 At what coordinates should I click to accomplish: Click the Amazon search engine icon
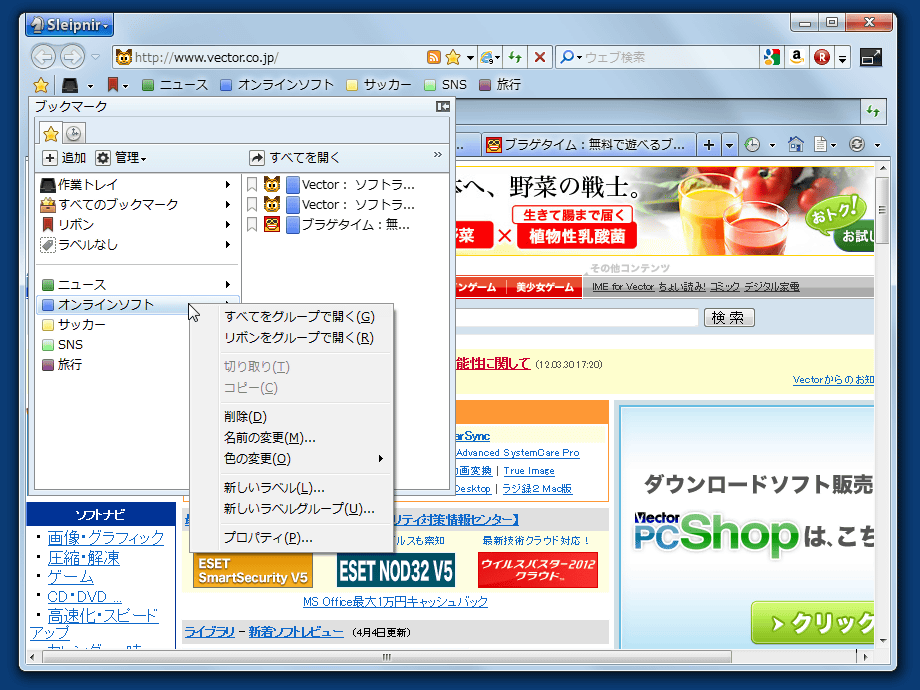pos(797,57)
